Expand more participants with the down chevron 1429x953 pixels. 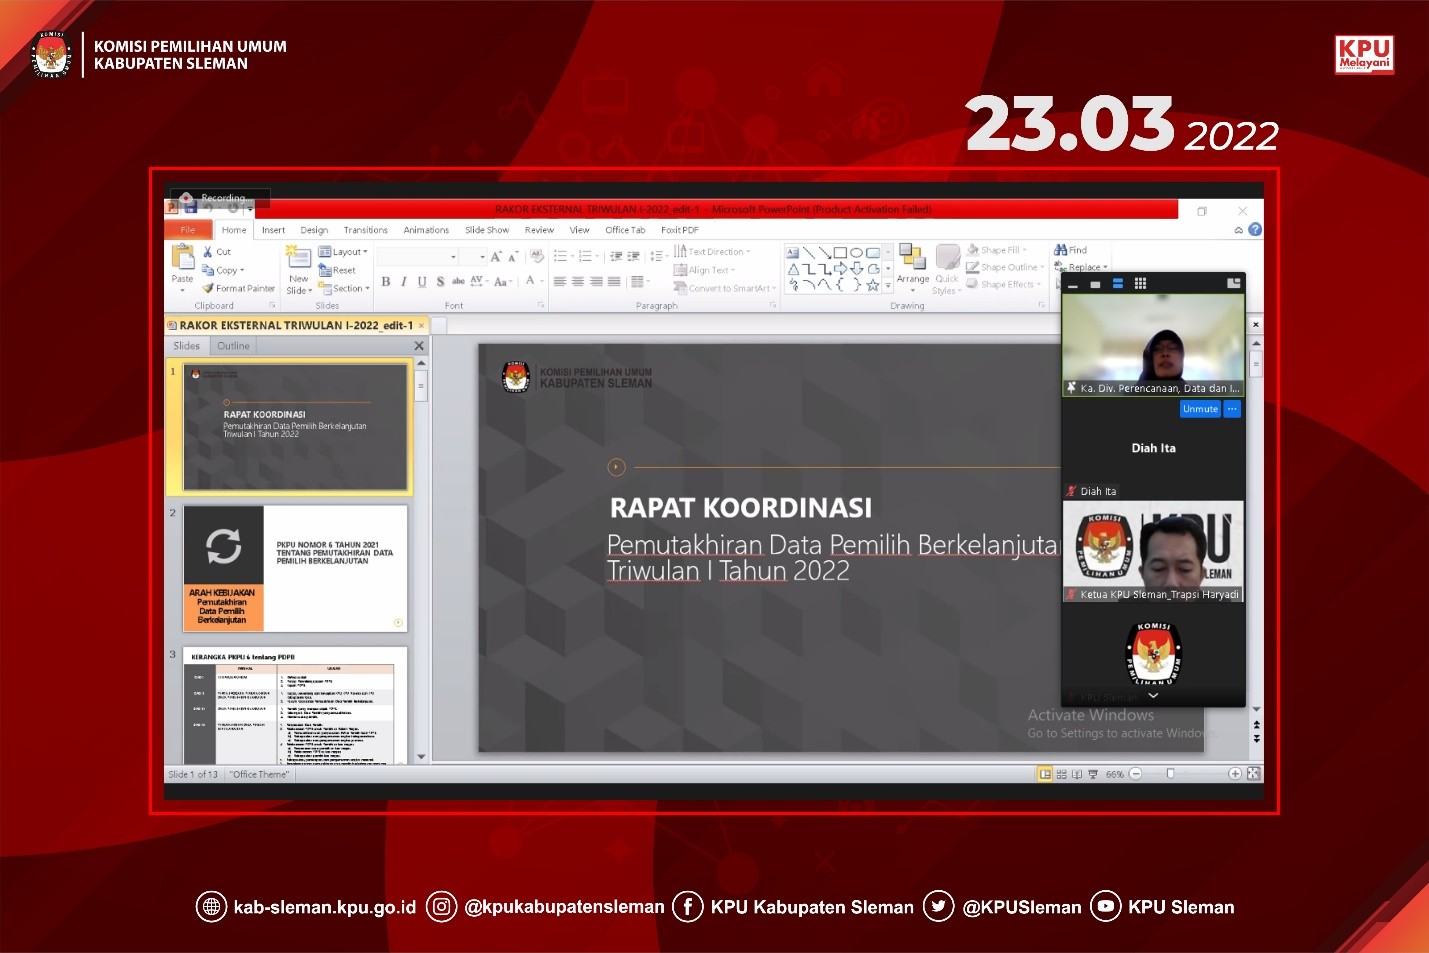pyautogui.click(x=1153, y=695)
